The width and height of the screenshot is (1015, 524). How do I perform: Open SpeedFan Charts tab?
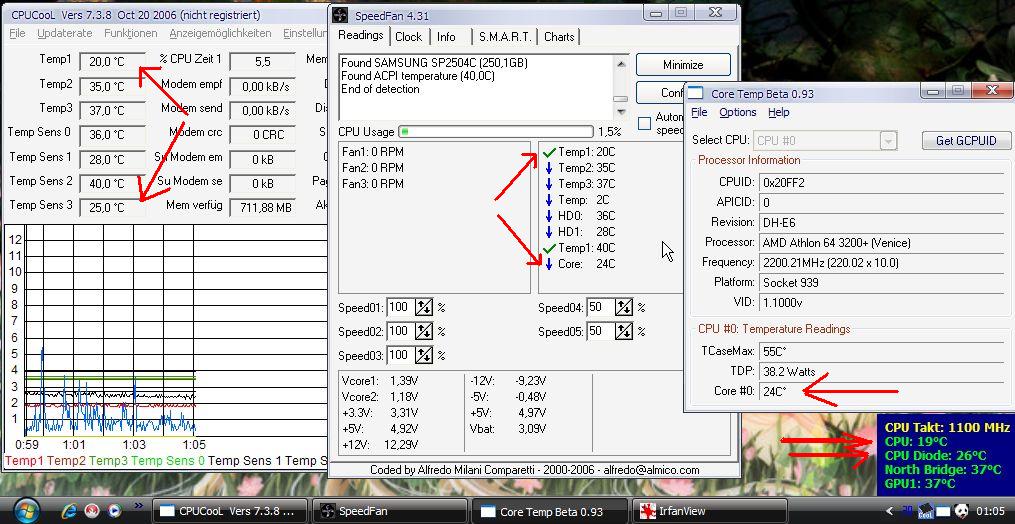559,37
